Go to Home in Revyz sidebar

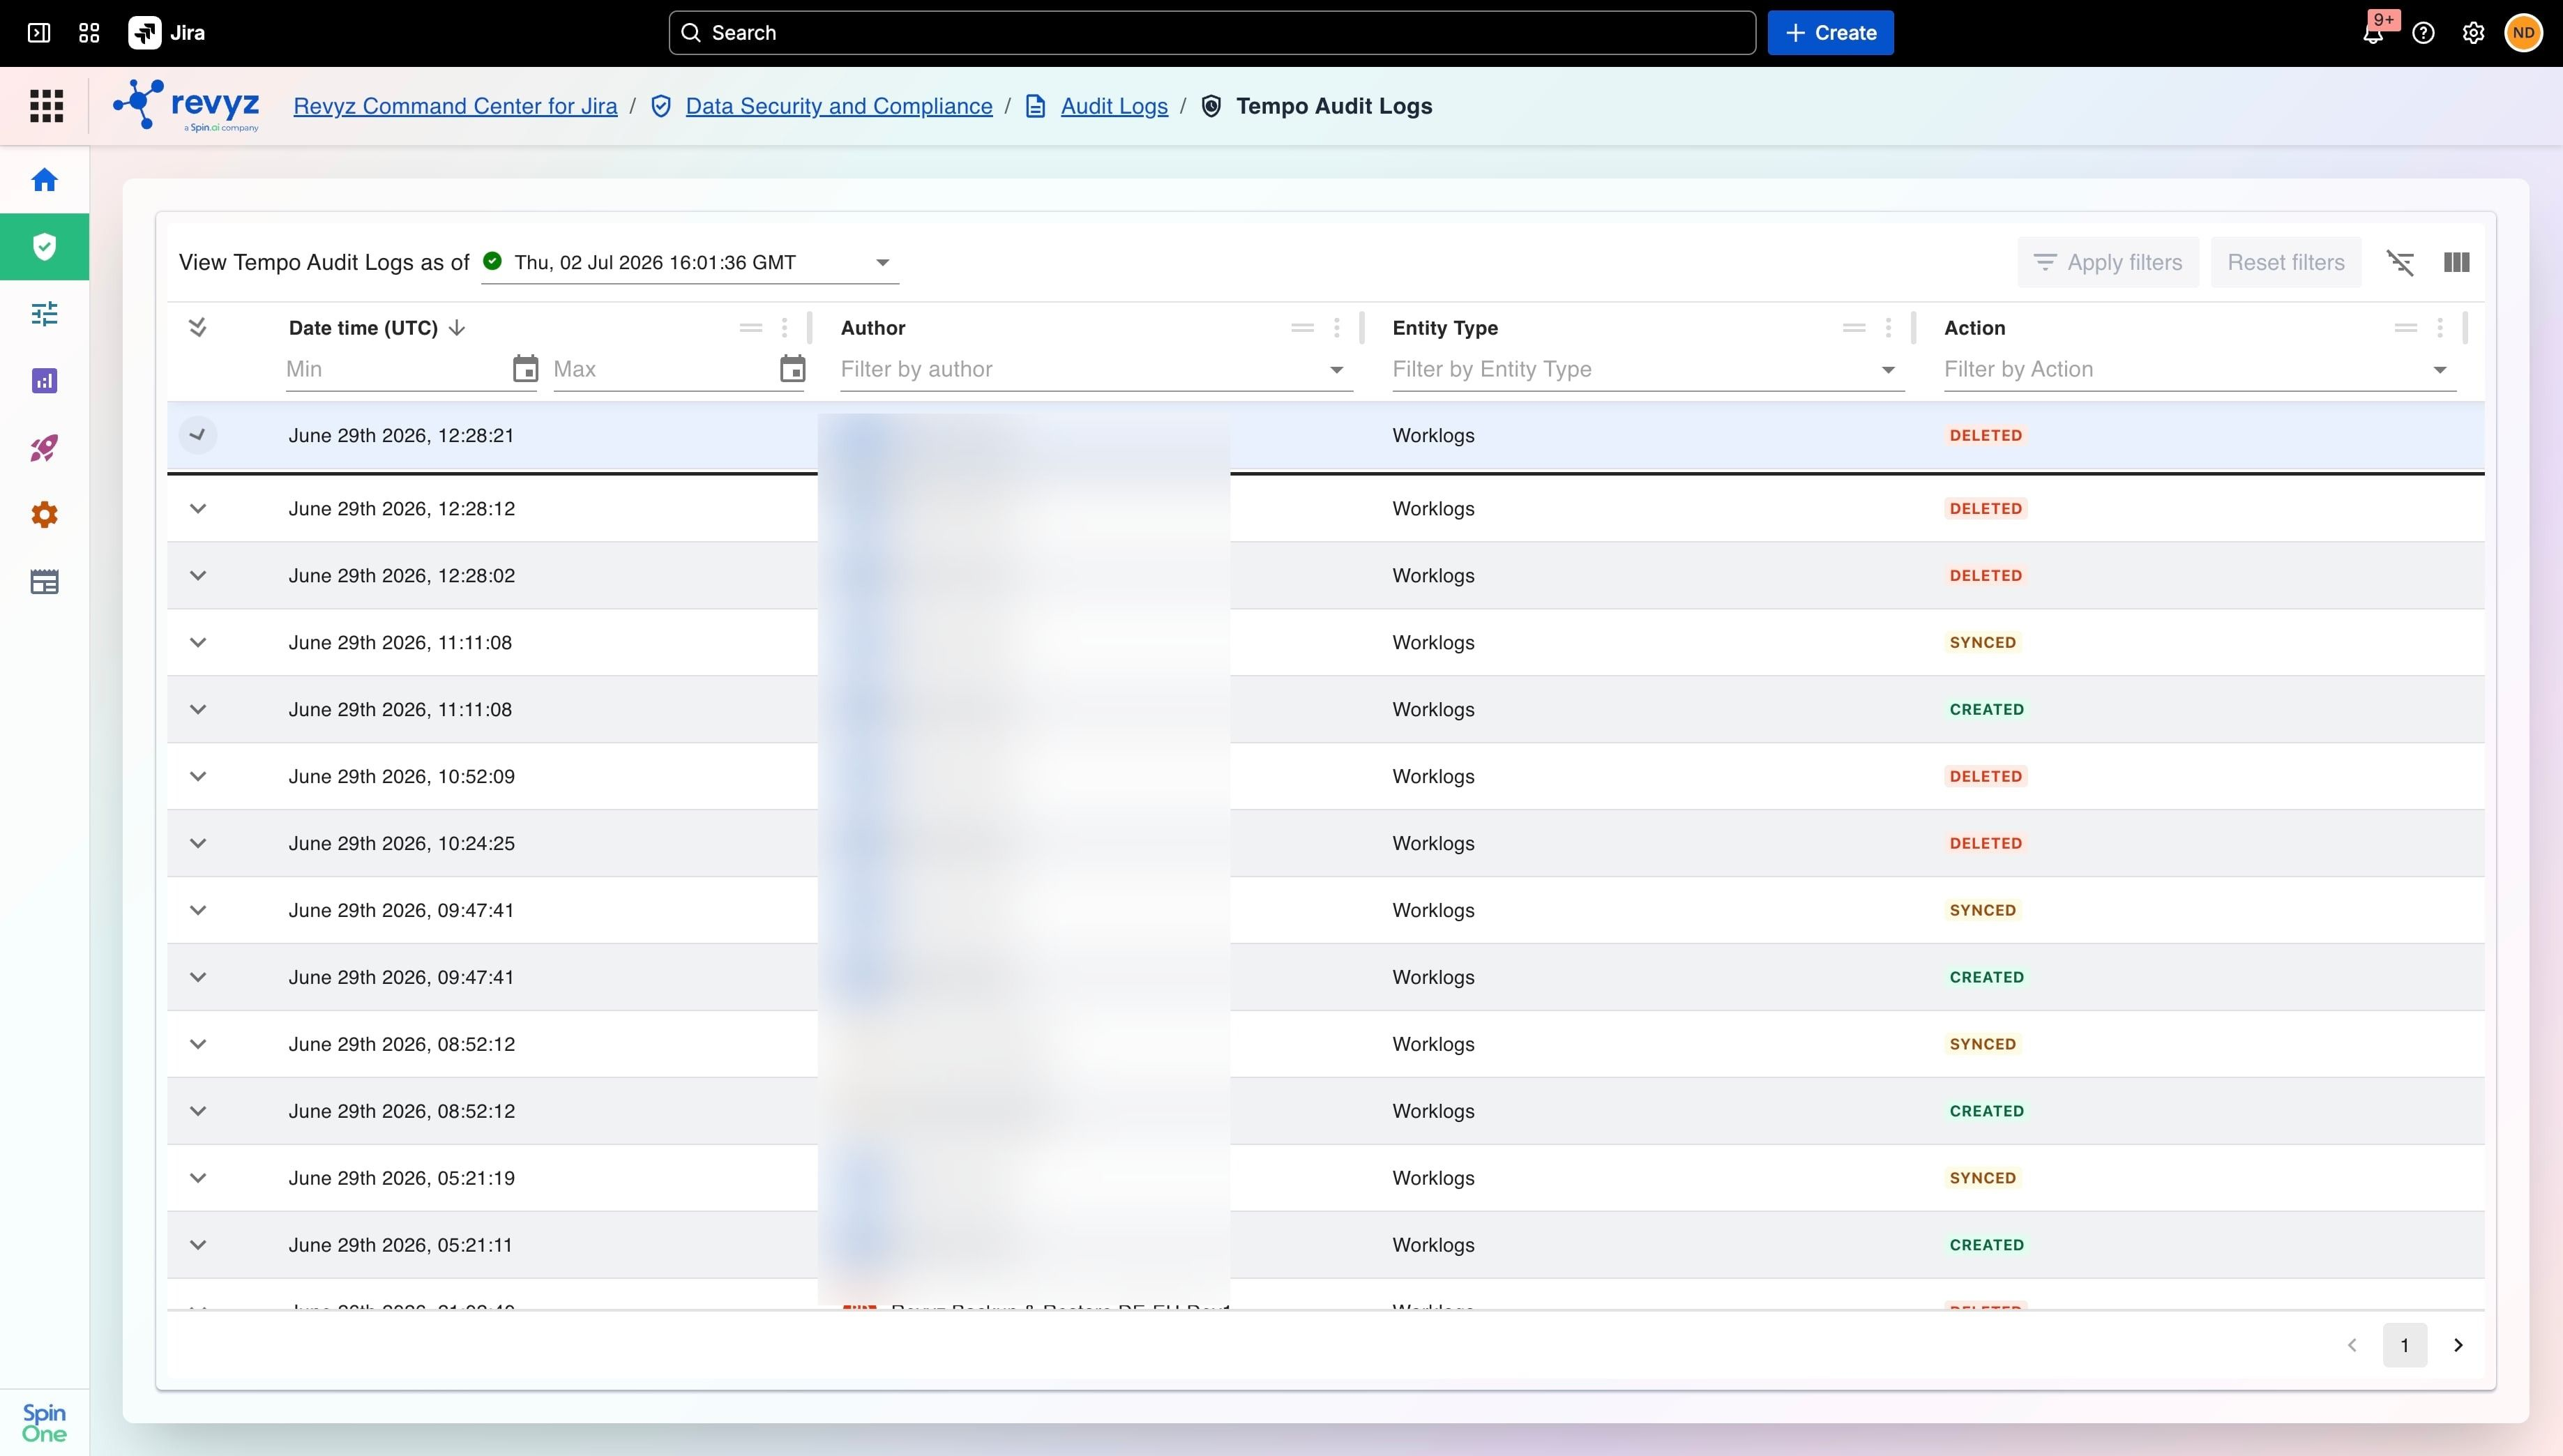pos(44,180)
